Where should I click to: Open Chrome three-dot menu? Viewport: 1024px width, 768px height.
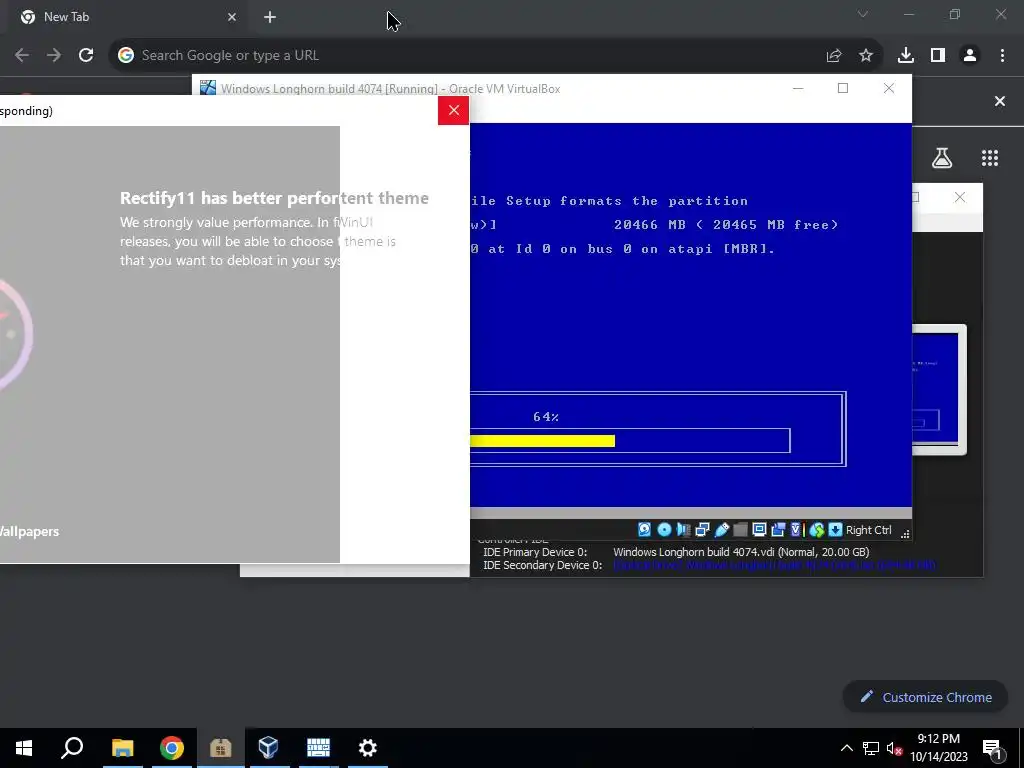coord(1002,56)
